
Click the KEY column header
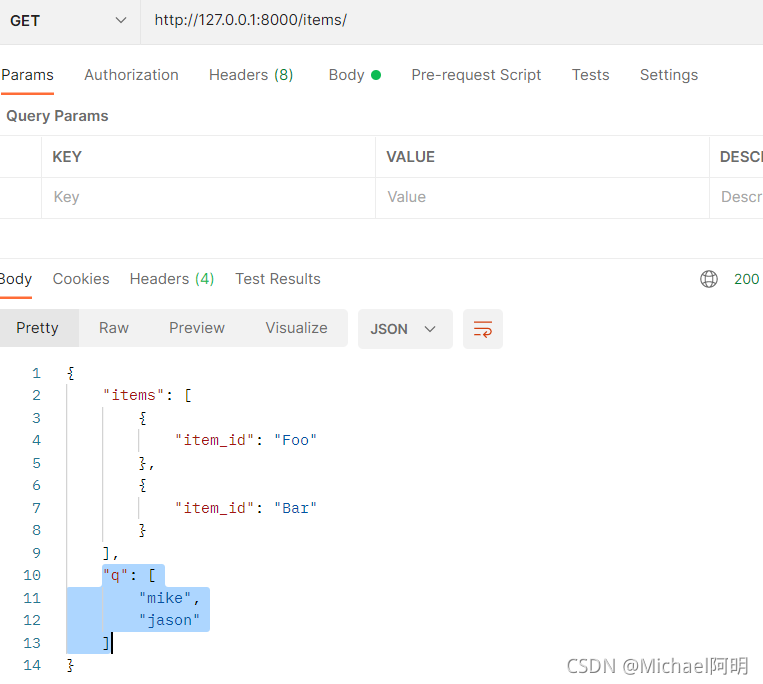[x=67, y=157]
